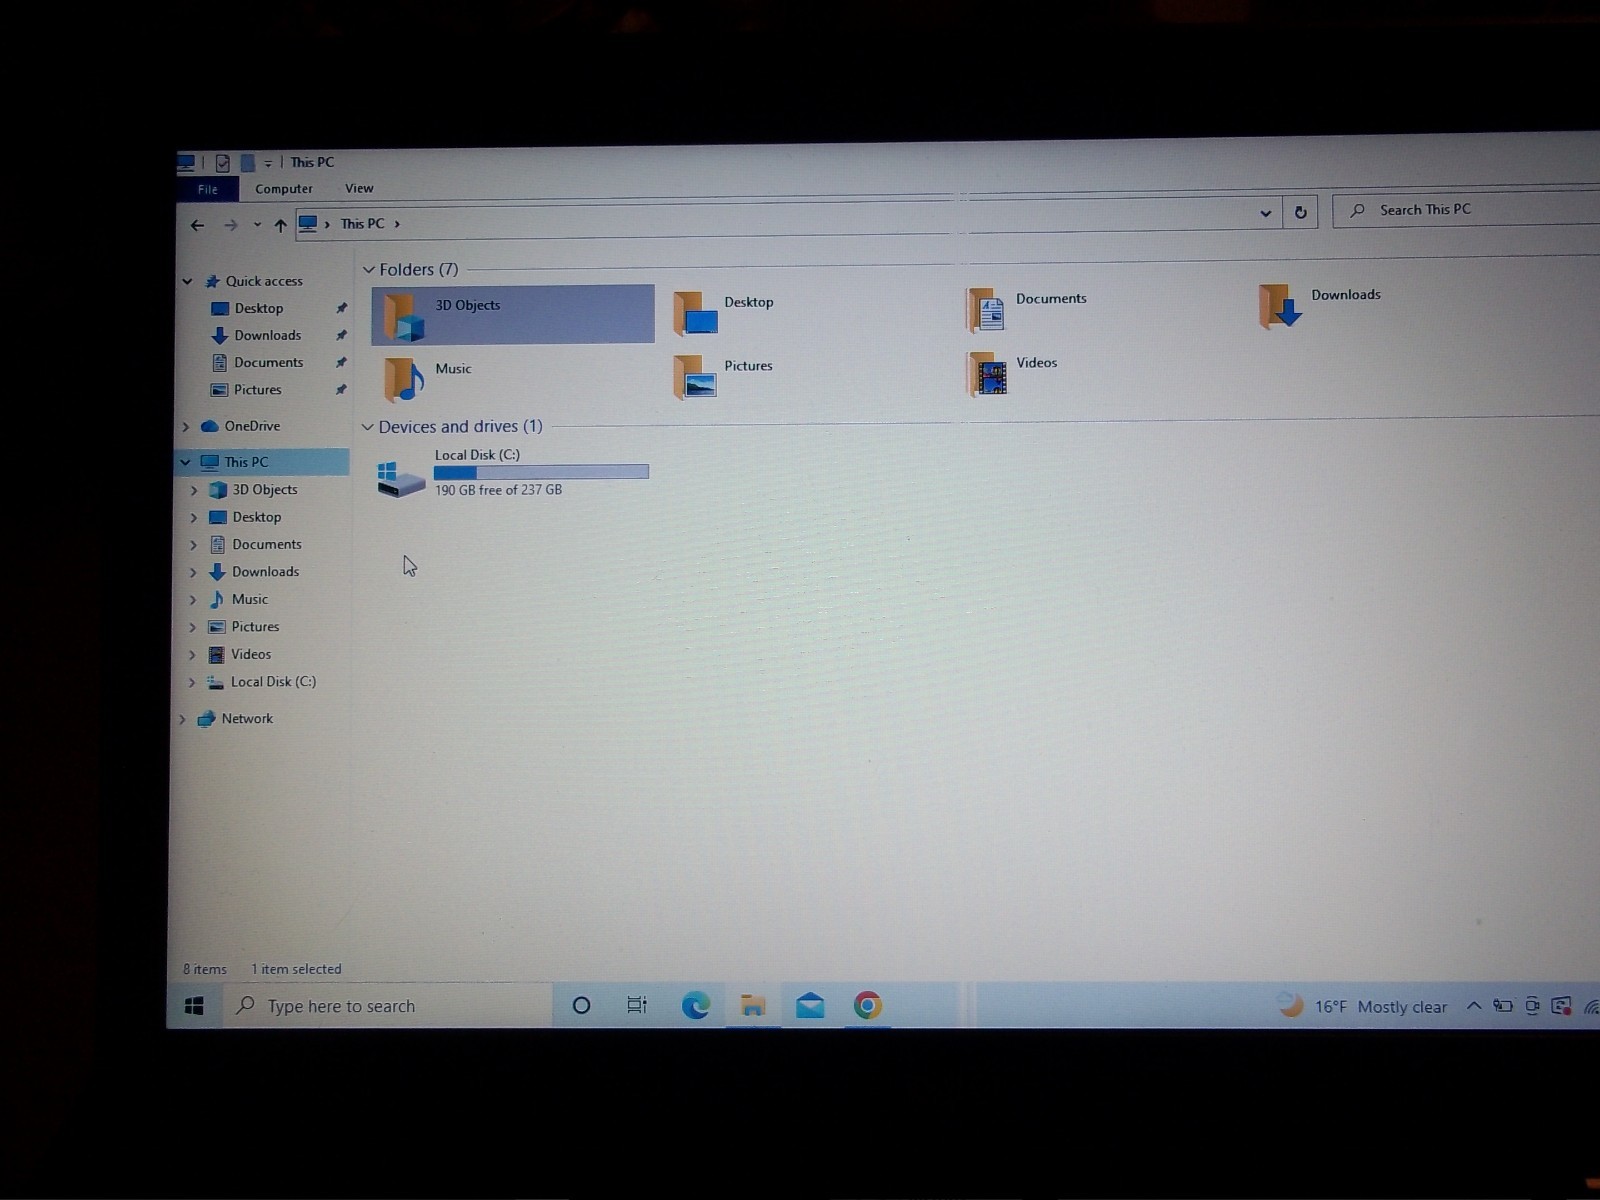Image resolution: width=1600 pixels, height=1200 pixels.
Task: Expand Local Disk (C:) in navigation tree
Action: pyautogui.click(x=191, y=682)
